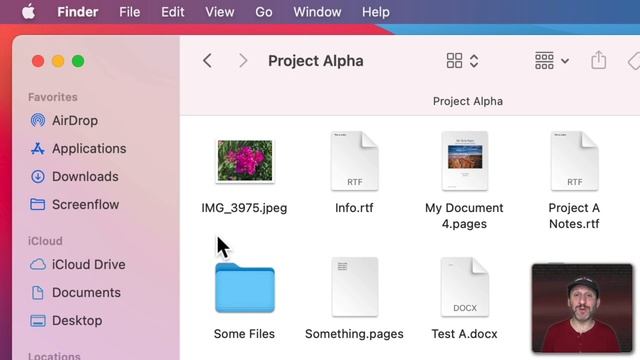Open the Apple menu

pos(28,12)
